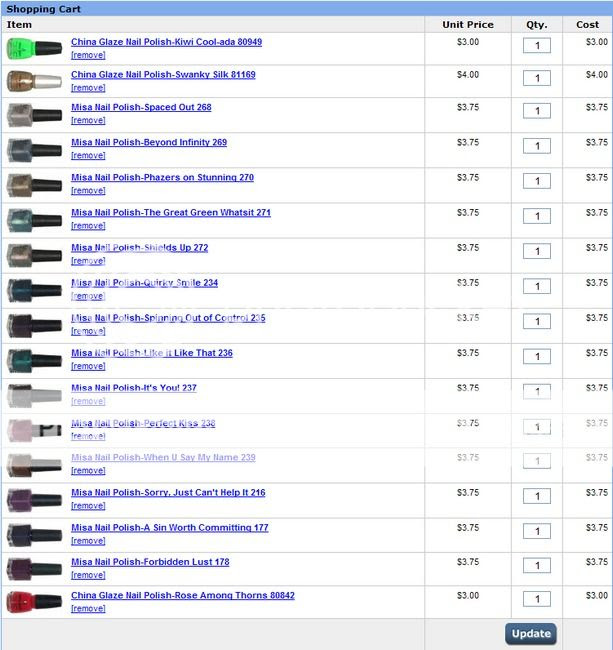
Task: Open Misa Spaced Out 268 product link
Action: (141, 107)
